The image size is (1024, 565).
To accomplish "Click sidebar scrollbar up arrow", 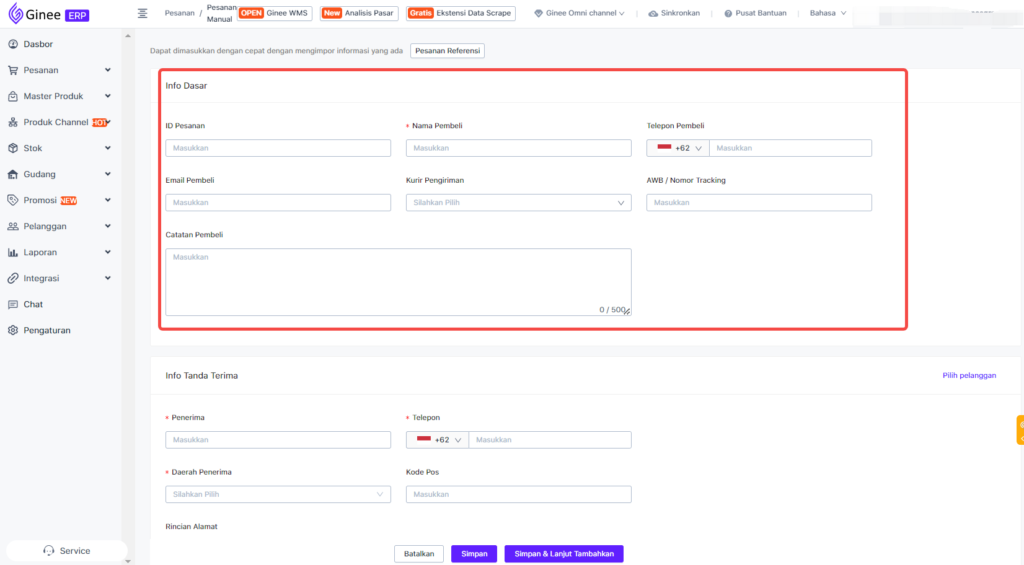I will tap(128, 36).
